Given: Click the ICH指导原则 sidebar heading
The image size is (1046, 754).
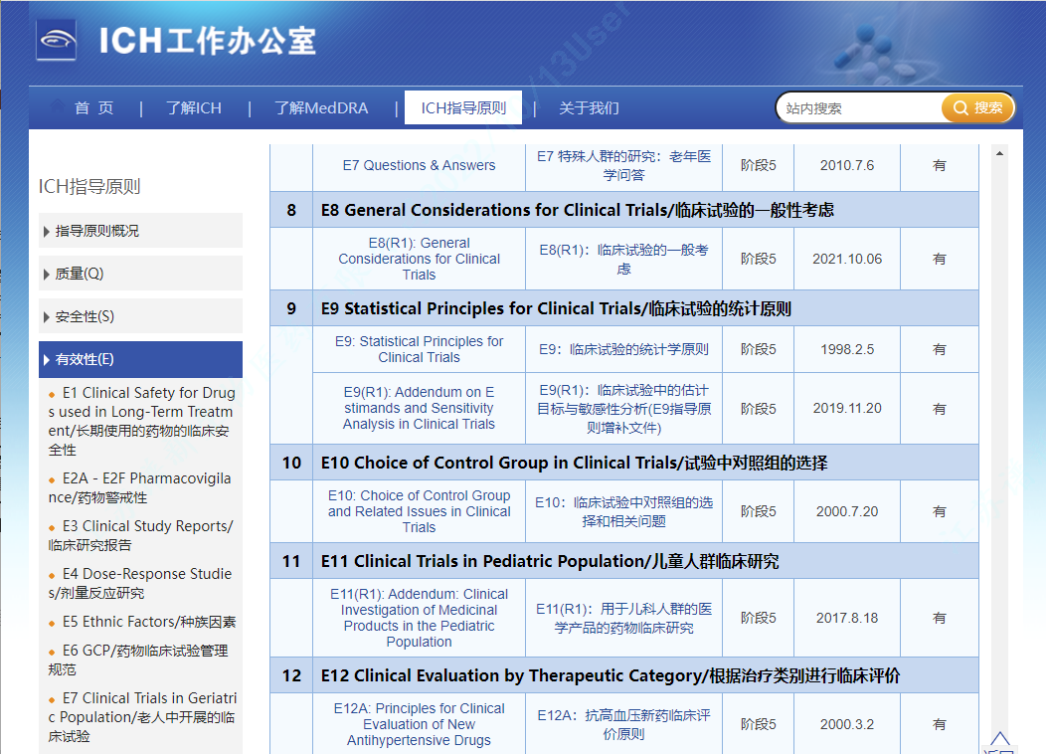Looking at the screenshot, I should pyautogui.click(x=89, y=187).
